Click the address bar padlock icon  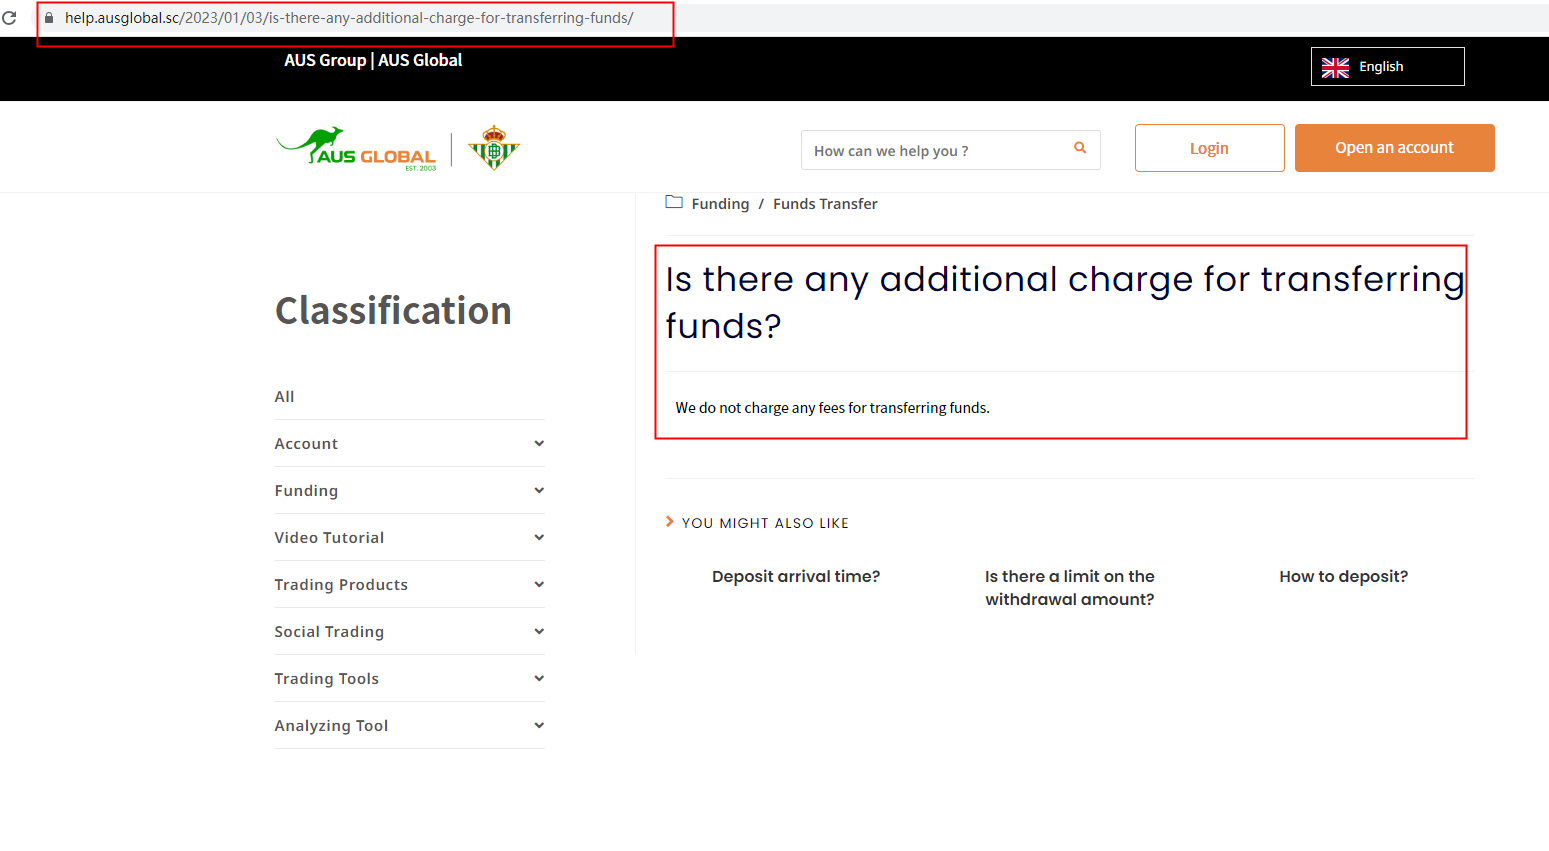coord(49,18)
